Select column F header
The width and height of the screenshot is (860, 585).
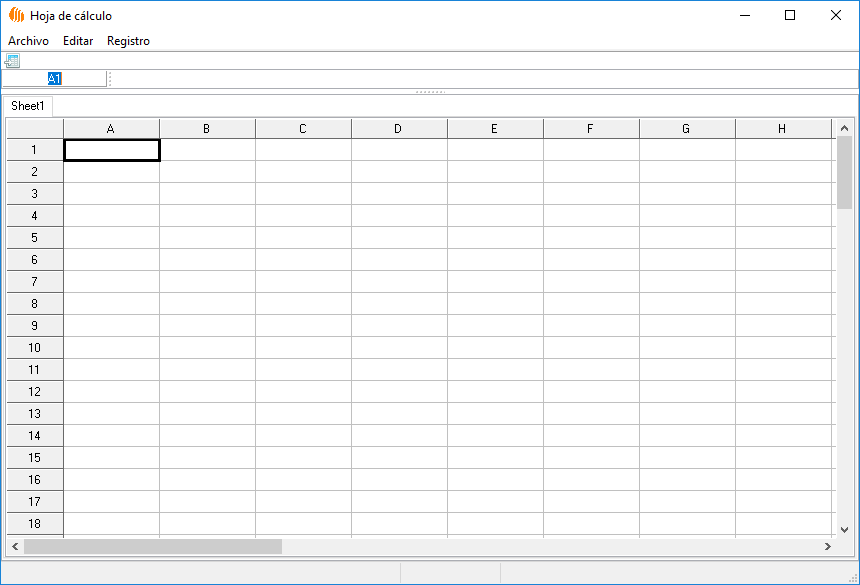pyautogui.click(x=591, y=128)
